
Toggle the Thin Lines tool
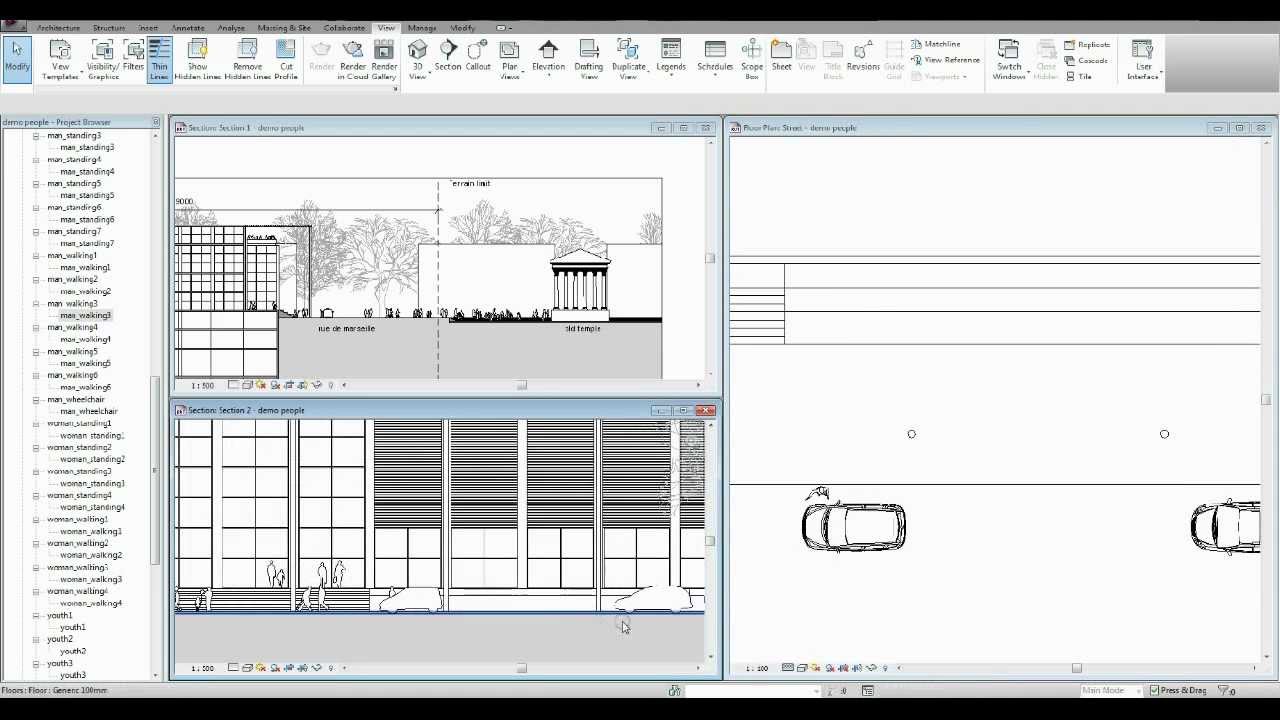tap(159, 59)
